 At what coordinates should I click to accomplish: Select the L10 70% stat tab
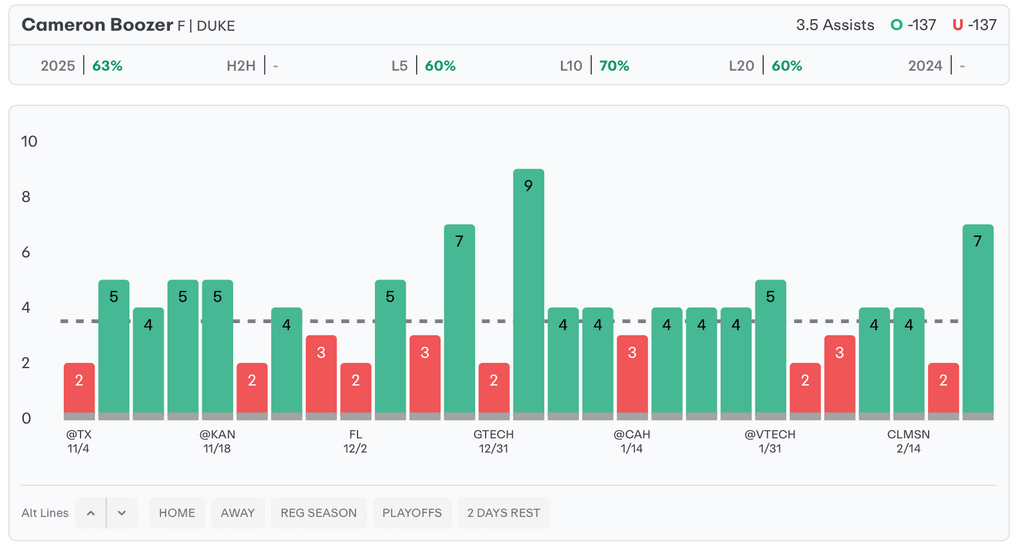594,66
